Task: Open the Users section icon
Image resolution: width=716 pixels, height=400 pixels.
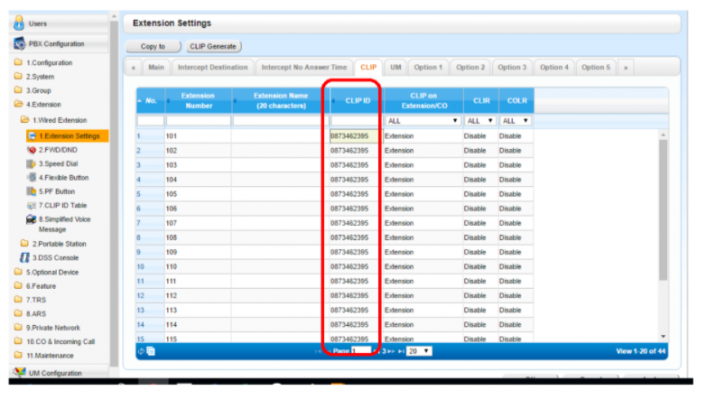Action: coord(19,22)
